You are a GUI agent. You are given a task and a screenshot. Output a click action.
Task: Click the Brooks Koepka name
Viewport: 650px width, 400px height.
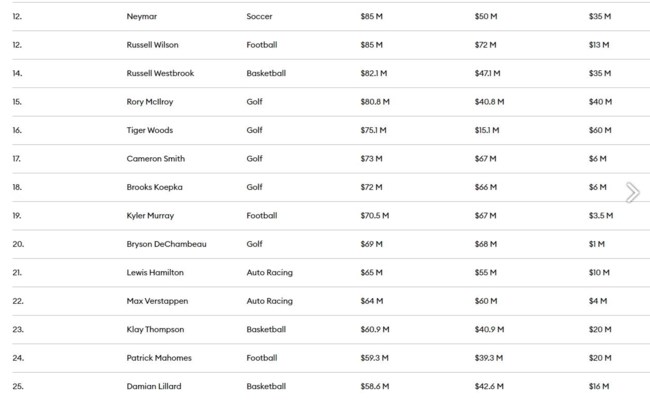[155, 187]
